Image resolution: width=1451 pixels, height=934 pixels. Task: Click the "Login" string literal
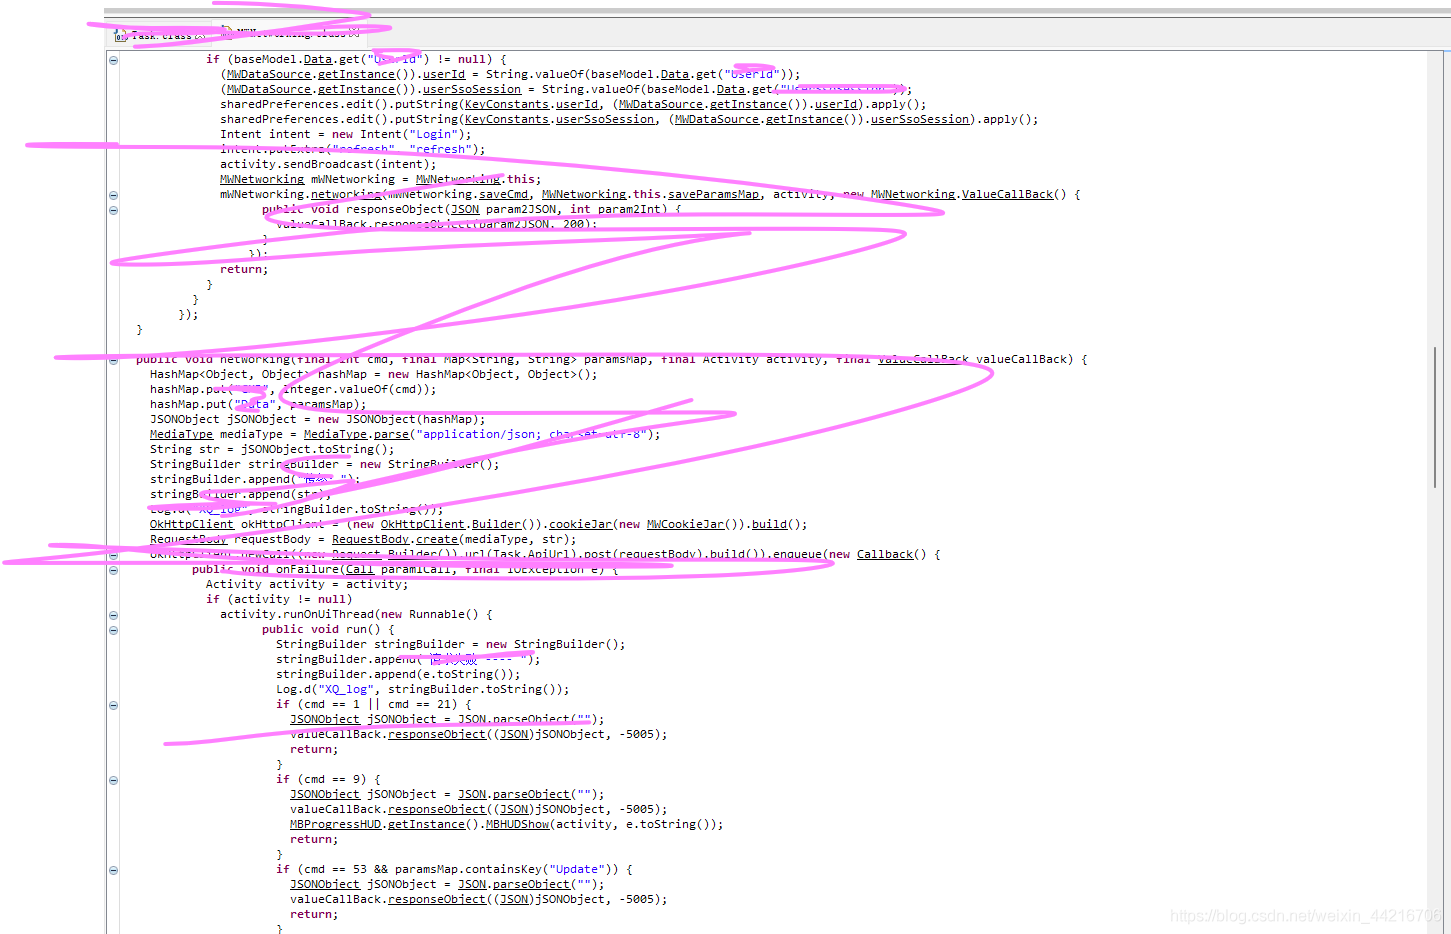(433, 134)
